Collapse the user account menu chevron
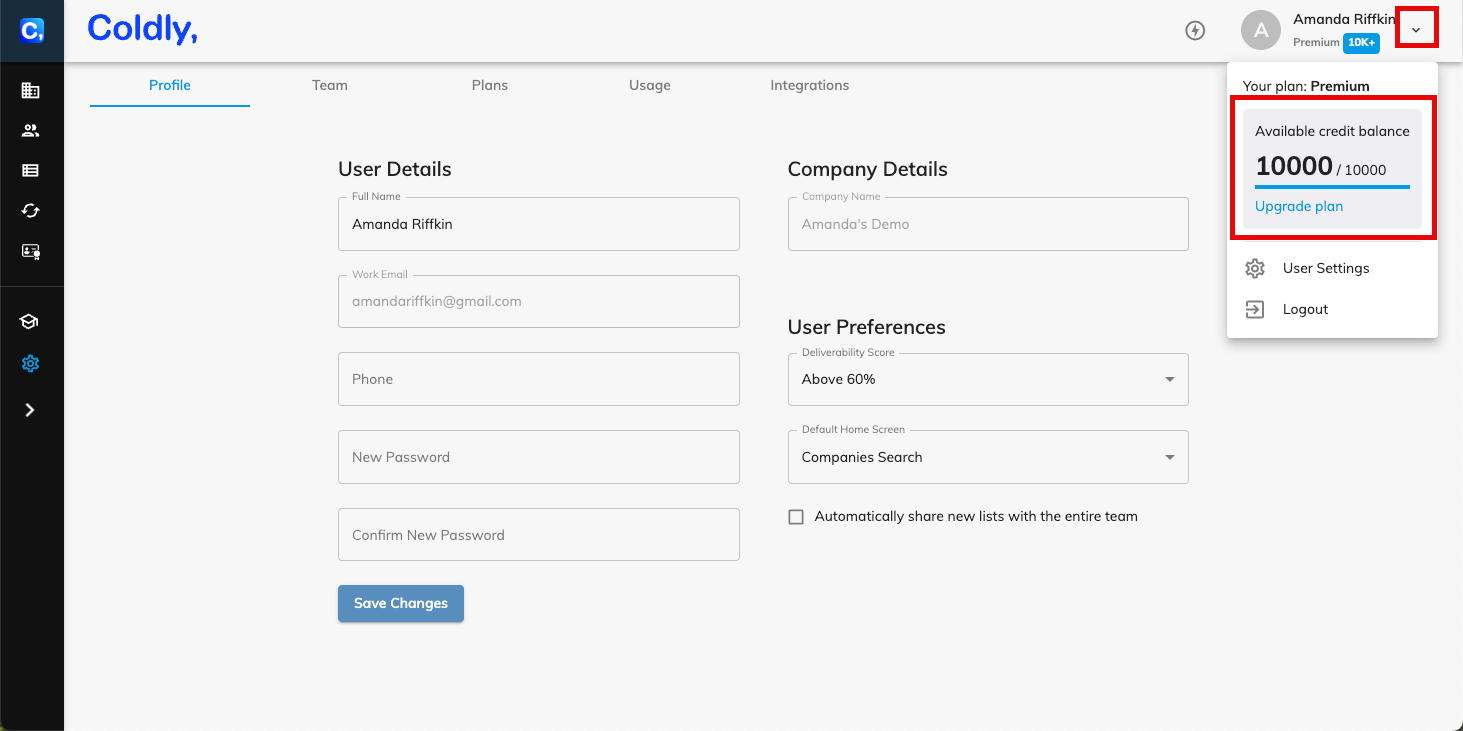 [x=1416, y=30]
